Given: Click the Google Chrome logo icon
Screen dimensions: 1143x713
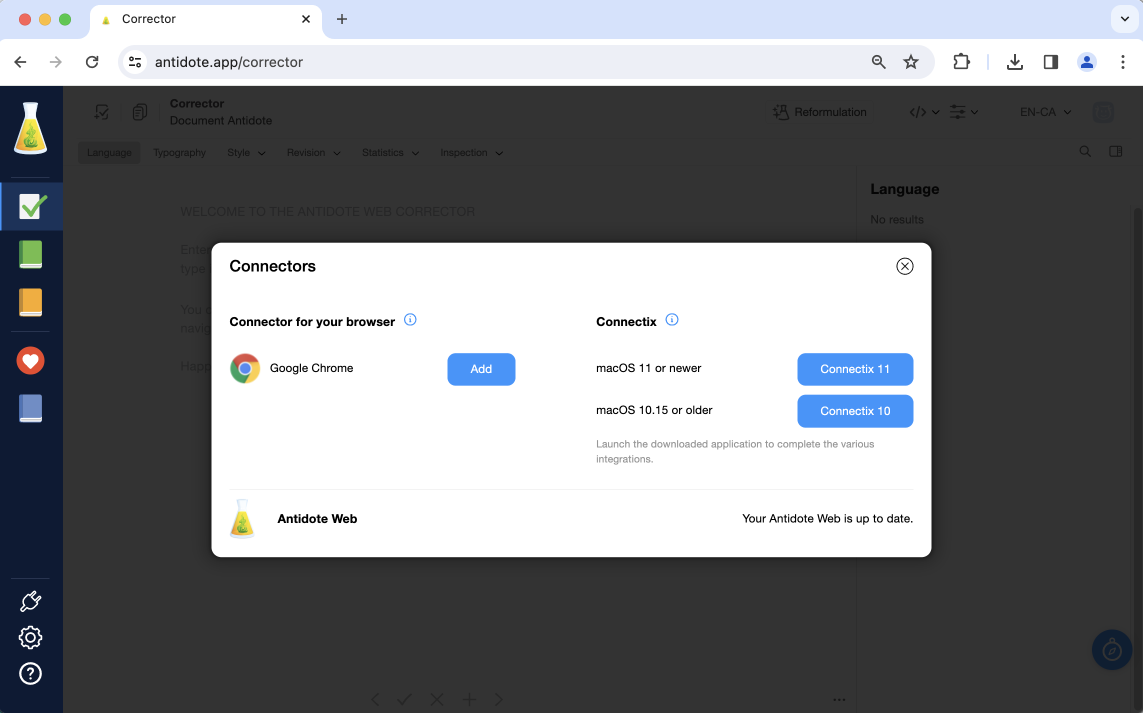Looking at the screenshot, I should pos(245,369).
